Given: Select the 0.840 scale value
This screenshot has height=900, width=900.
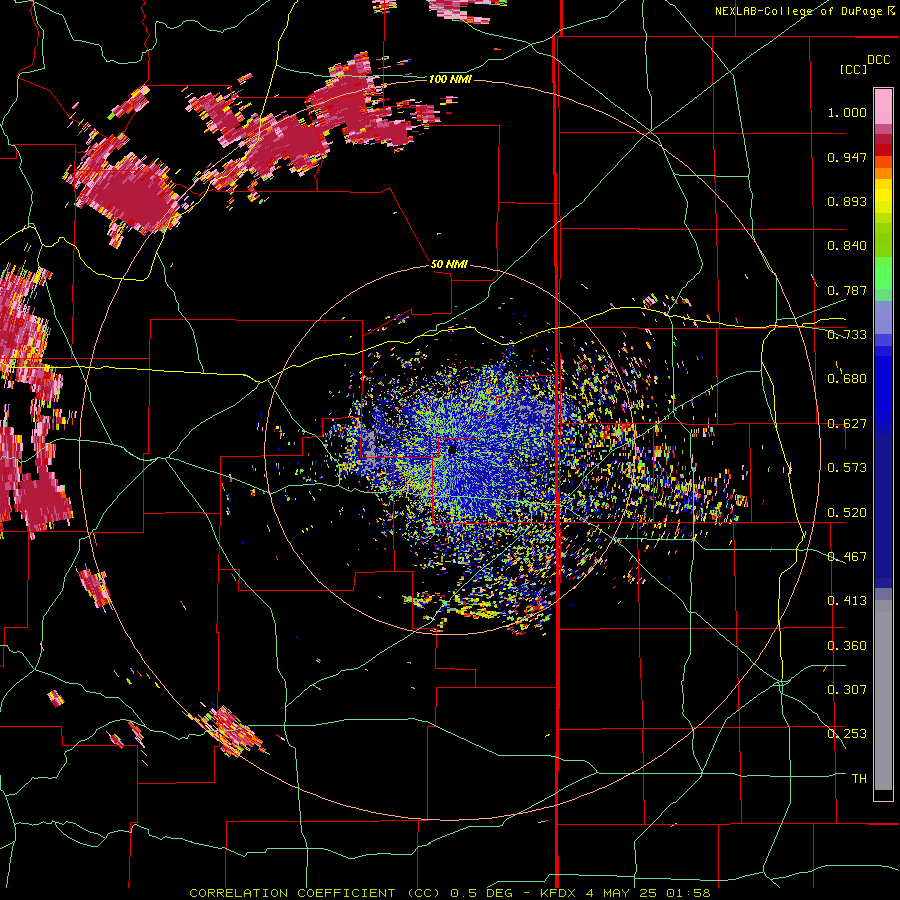Looking at the screenshot, I should point(847,246).
